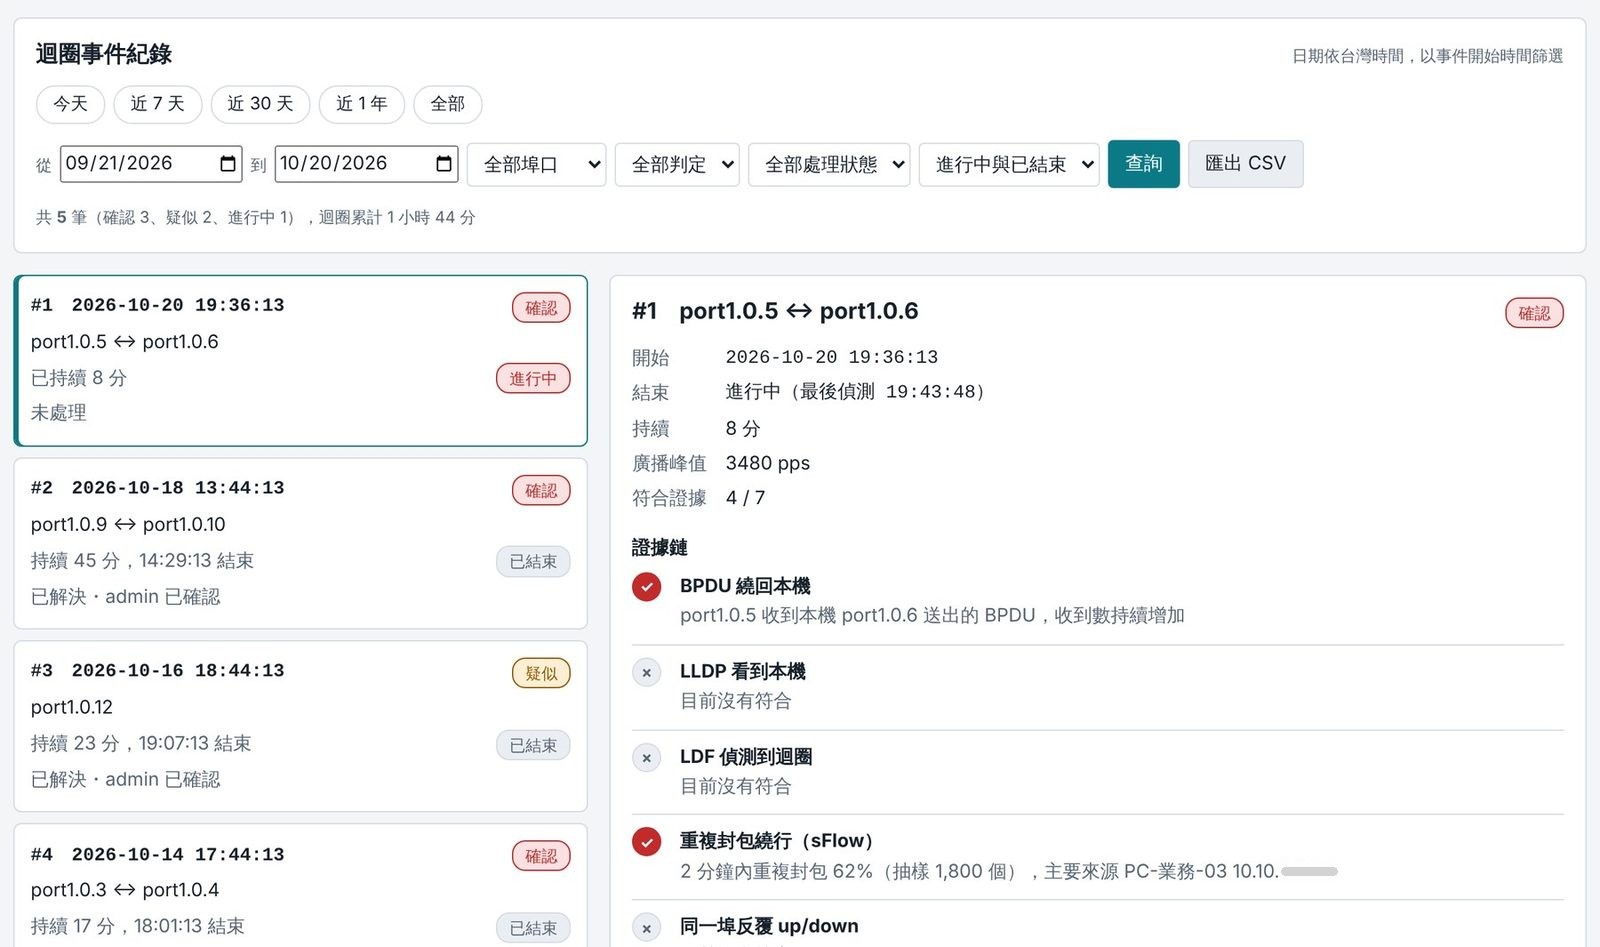Open the start date calendar picker icon

(228, 164)
